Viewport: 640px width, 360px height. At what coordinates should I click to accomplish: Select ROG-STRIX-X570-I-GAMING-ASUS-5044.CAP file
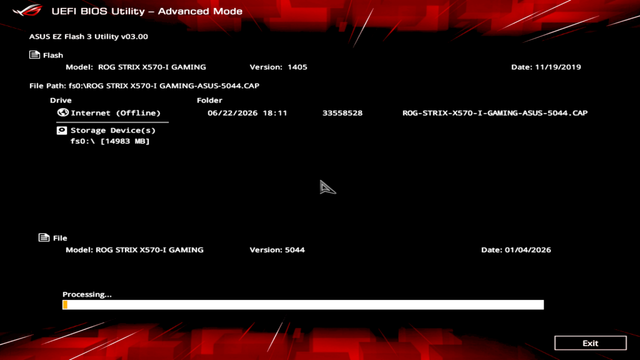click(495, 113)
